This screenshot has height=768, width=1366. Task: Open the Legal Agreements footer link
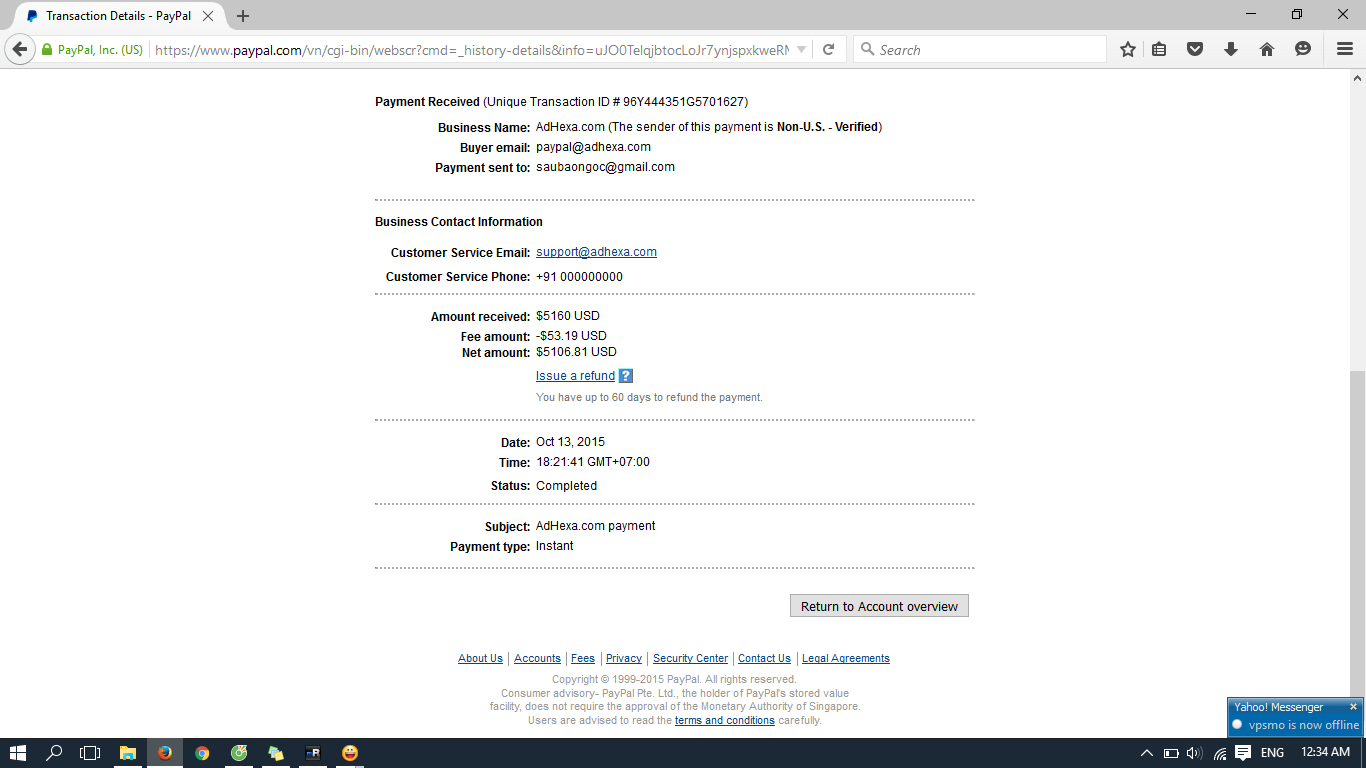[846, 658]
